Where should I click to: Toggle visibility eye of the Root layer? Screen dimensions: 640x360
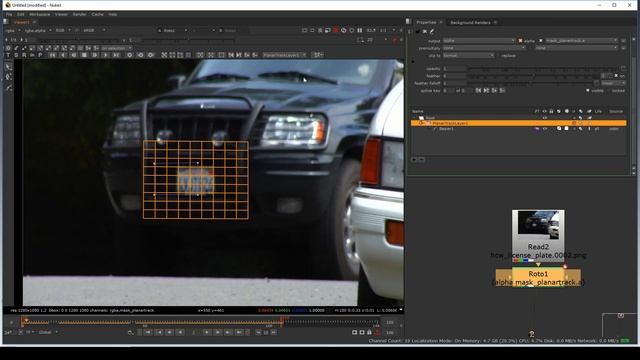(544, 118)
